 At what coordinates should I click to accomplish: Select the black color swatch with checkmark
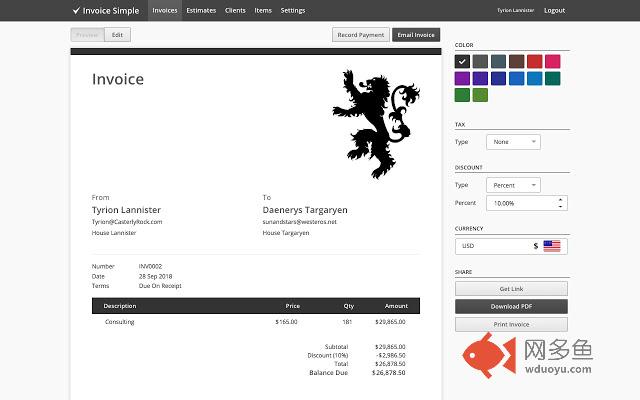(x=462, y=62)
